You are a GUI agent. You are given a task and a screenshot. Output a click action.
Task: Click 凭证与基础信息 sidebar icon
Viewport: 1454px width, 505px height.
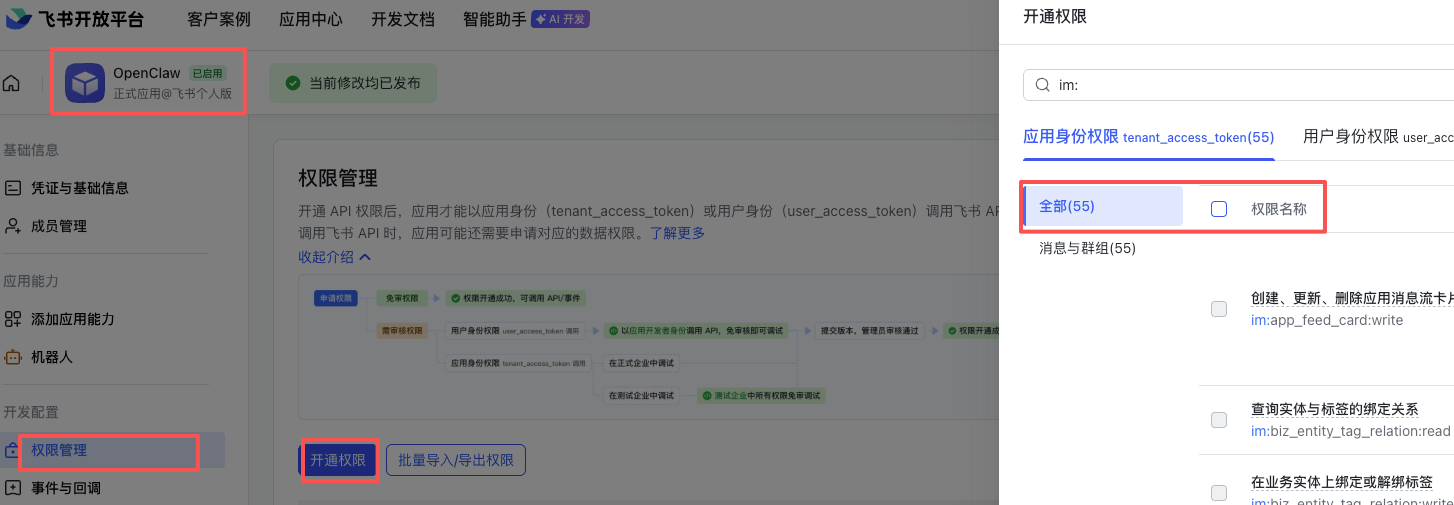[x=13, y=188]
